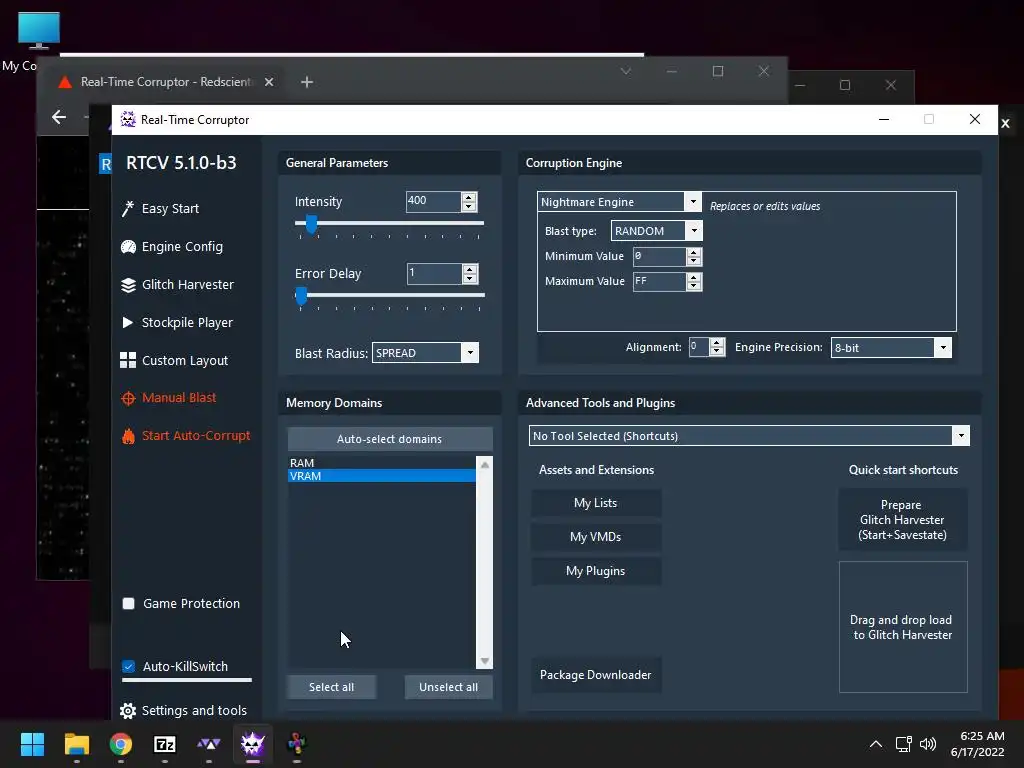This screenshot has height=768, width=1024.
Task: Open My Lists
Action: pyautogui.click(x=596, y=503)
